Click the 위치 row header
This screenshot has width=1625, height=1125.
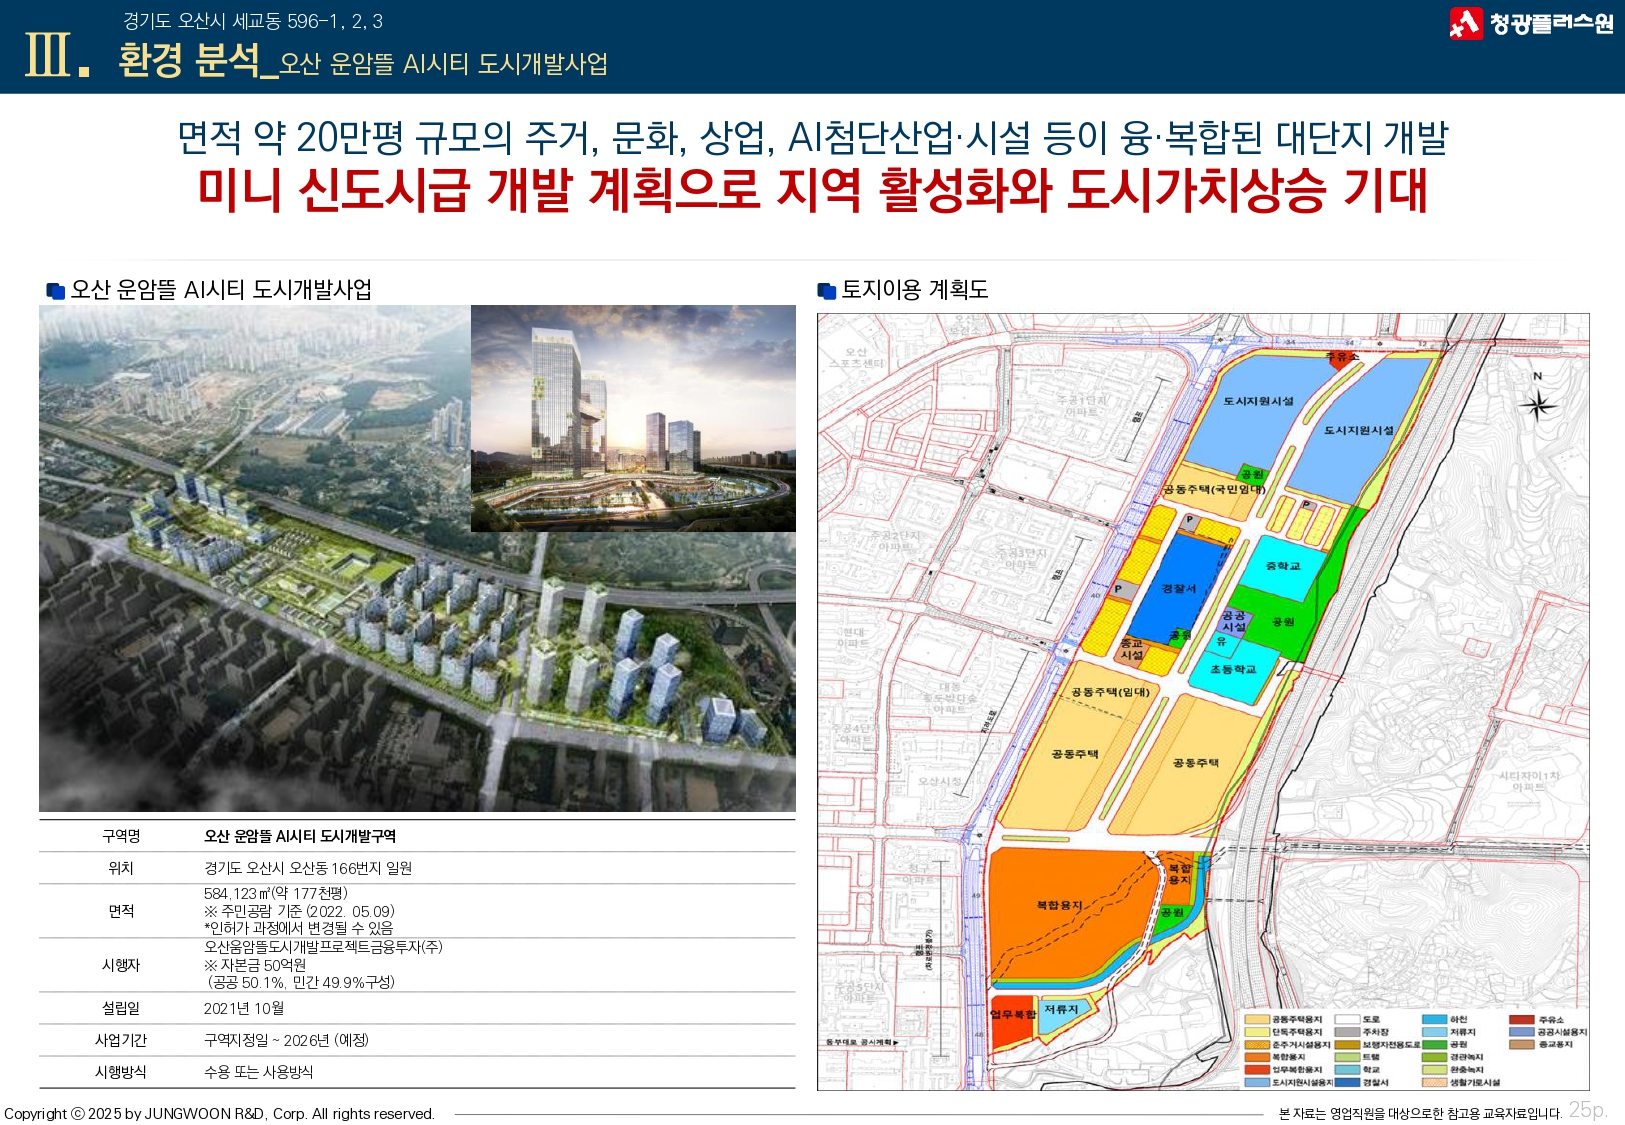click(x=121, y=868)
